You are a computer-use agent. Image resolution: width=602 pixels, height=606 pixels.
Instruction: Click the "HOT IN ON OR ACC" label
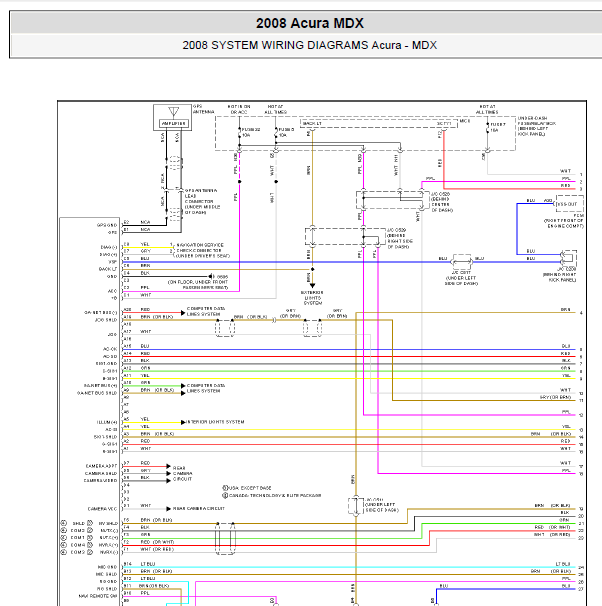coord(239,109)
